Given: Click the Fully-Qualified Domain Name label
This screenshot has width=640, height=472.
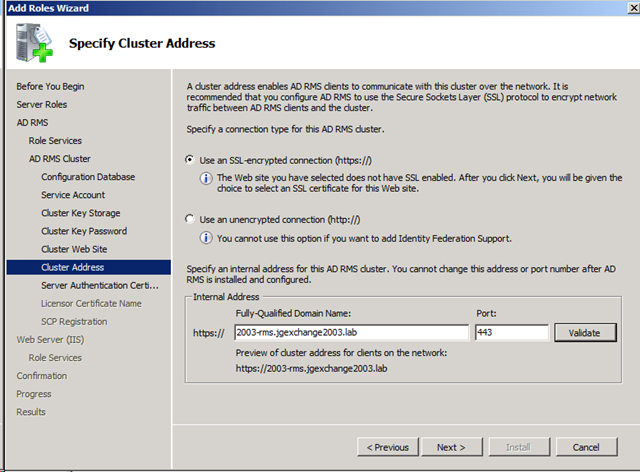Looking at the screenshot, I should click(293, 313).
